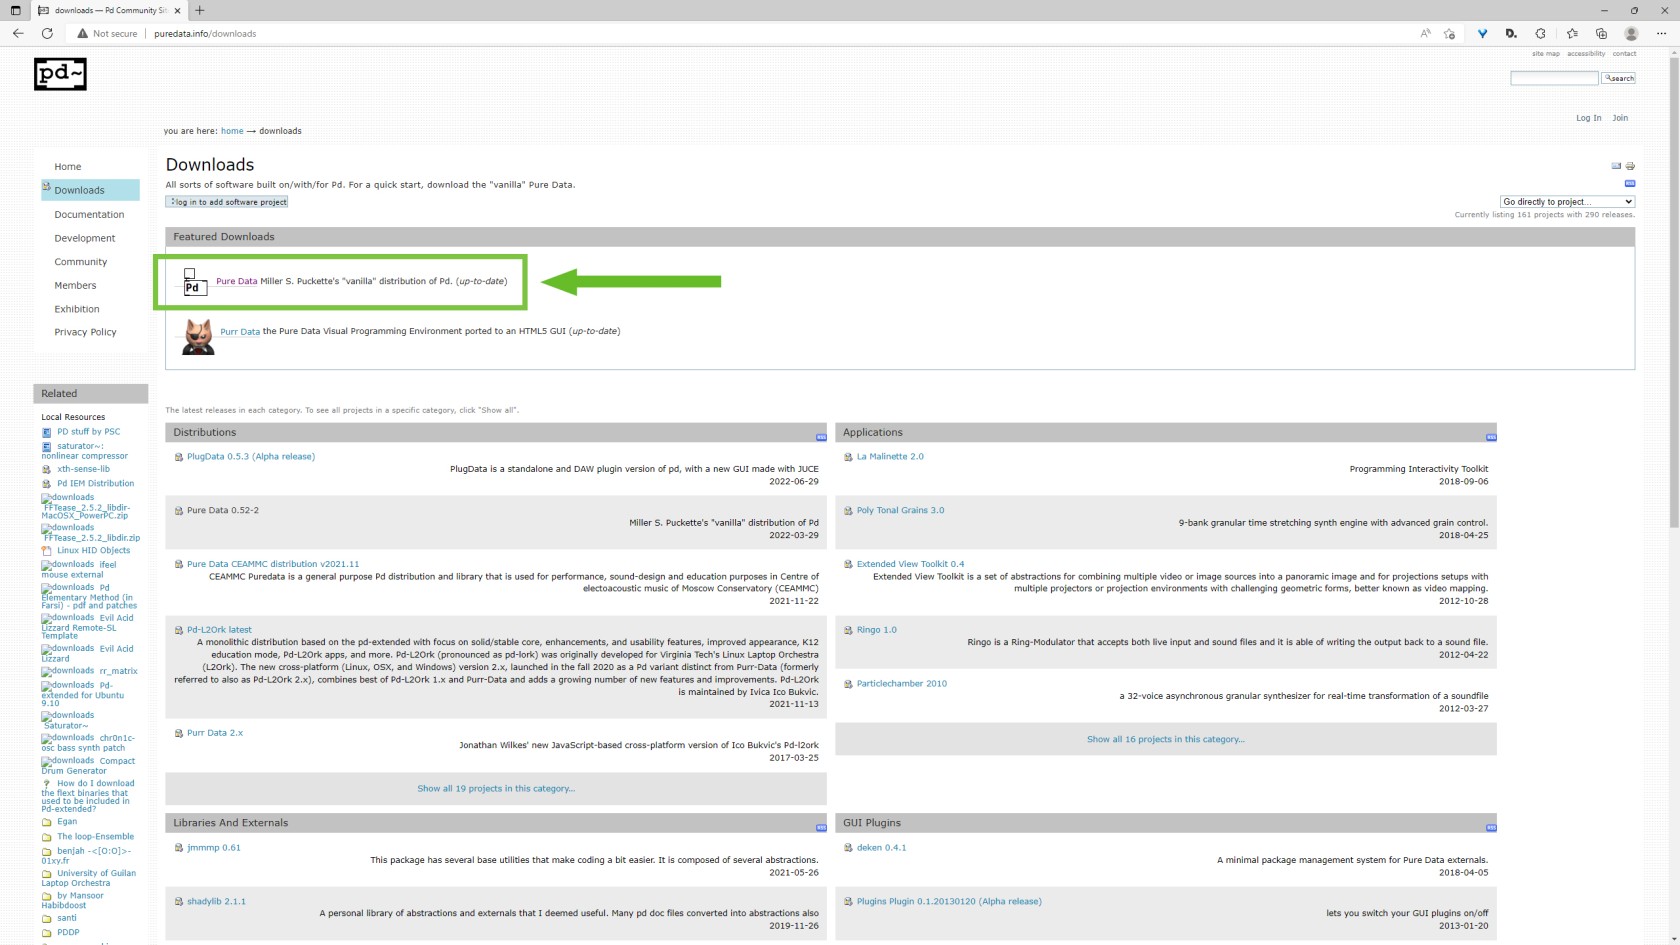This screenshot has width=1680, height=945.
Task: Click the address bar URL
Action: point(205,33)
